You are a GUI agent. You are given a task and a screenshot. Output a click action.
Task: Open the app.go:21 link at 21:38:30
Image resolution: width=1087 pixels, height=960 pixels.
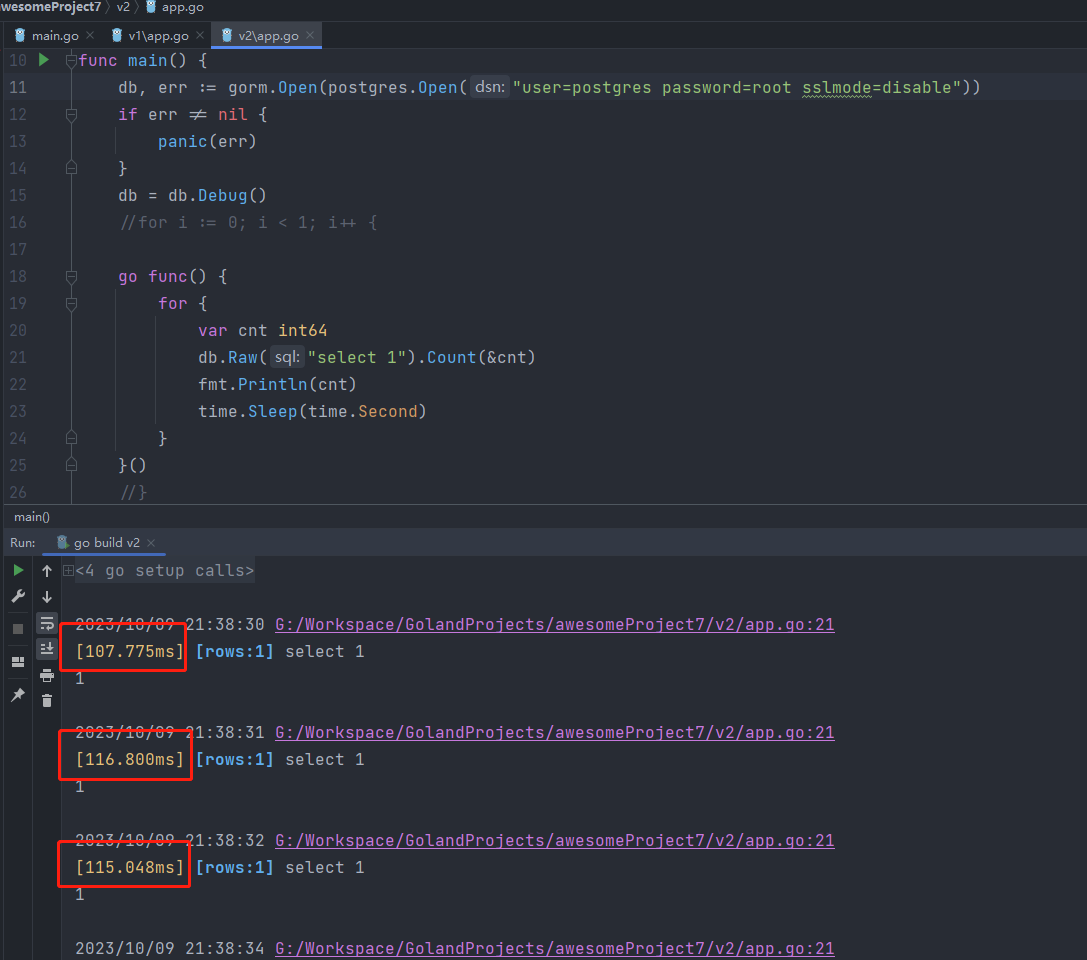[554, 625]
